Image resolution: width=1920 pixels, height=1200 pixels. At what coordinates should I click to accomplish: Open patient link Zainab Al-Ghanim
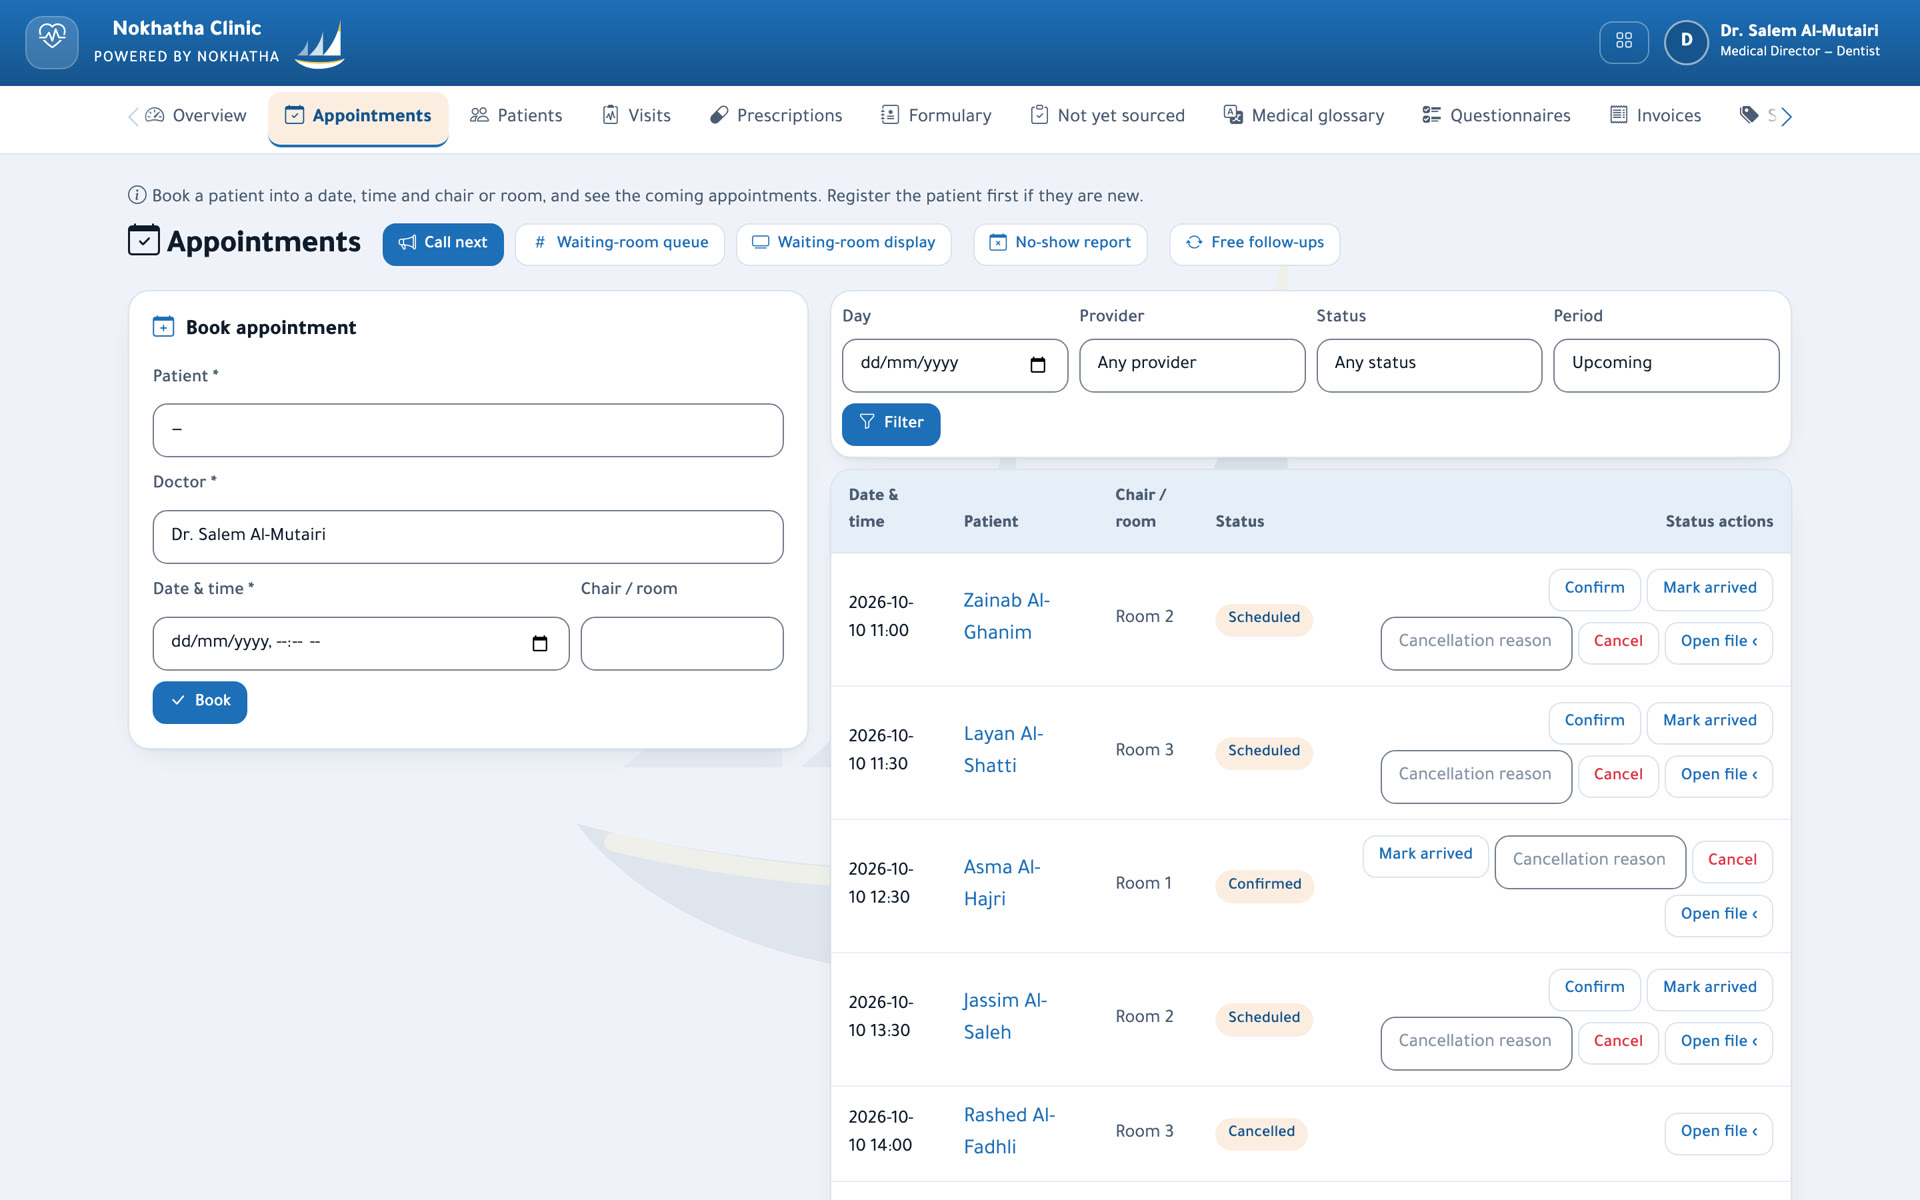coord(1006,616)
